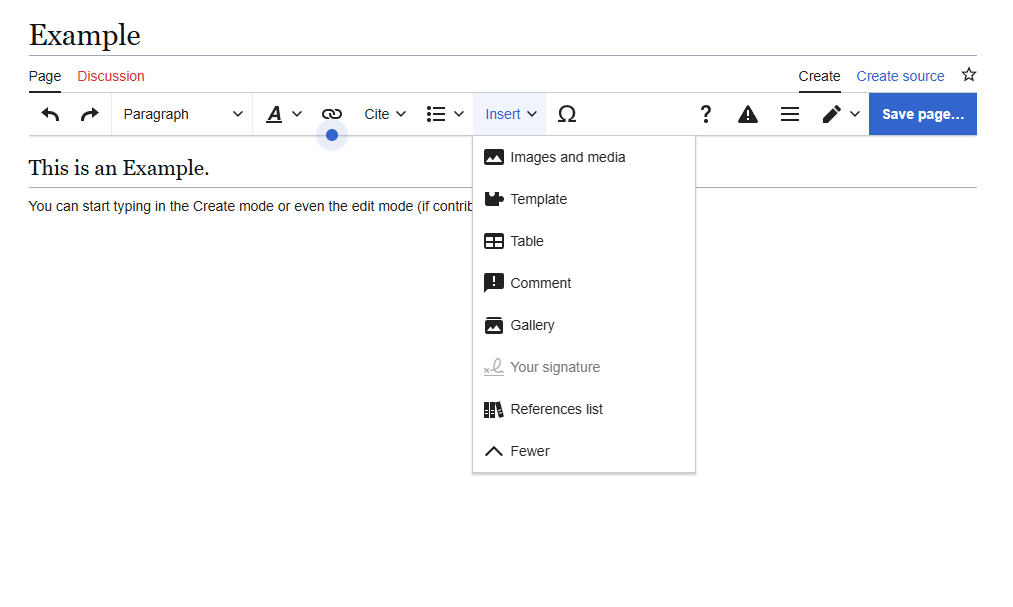Insert a Table from the menu
Image resolution: width=1013 pixels, height=607 pixels.
pos(526,241)
